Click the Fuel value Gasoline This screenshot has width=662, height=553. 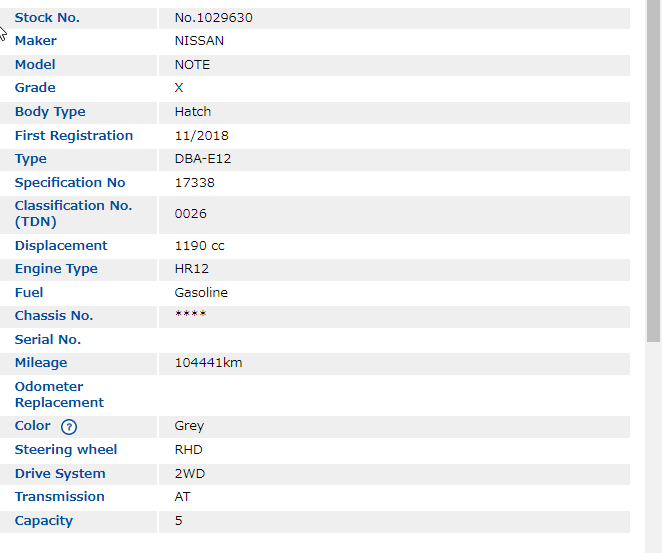pyautogui.click(x=201, y=293)
